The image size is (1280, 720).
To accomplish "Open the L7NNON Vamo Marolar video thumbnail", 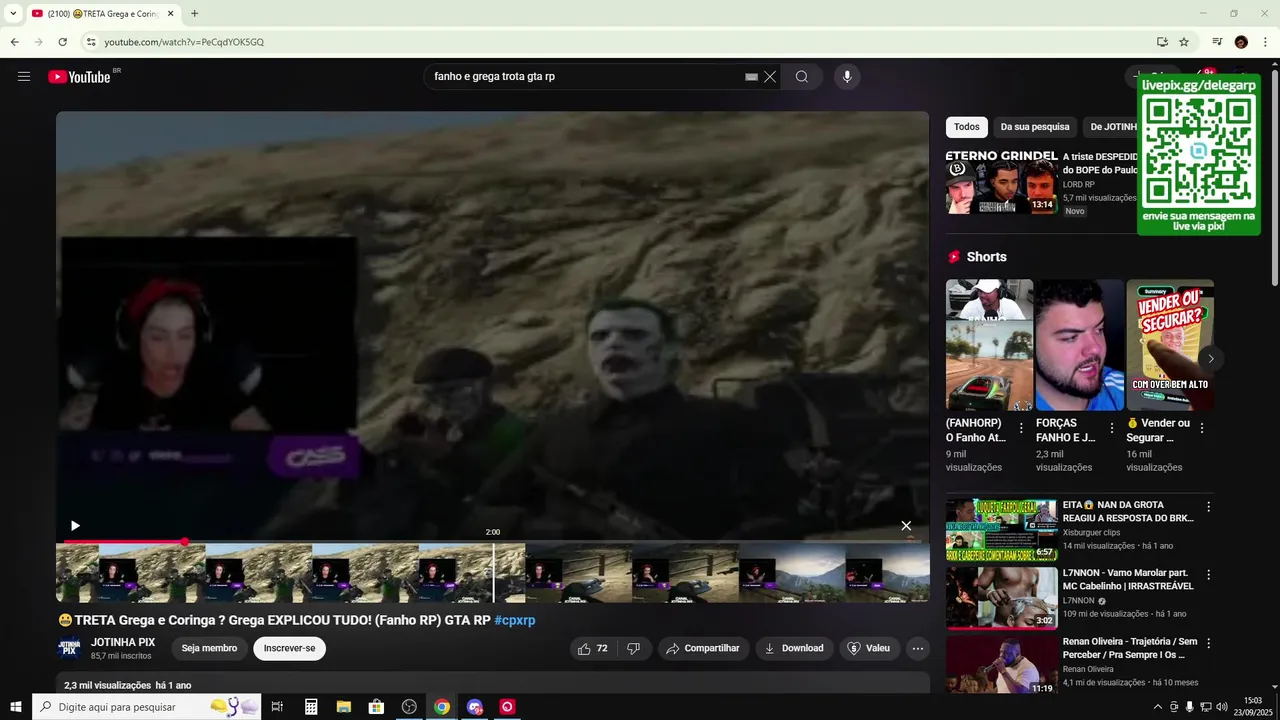I will [1002, 598].
